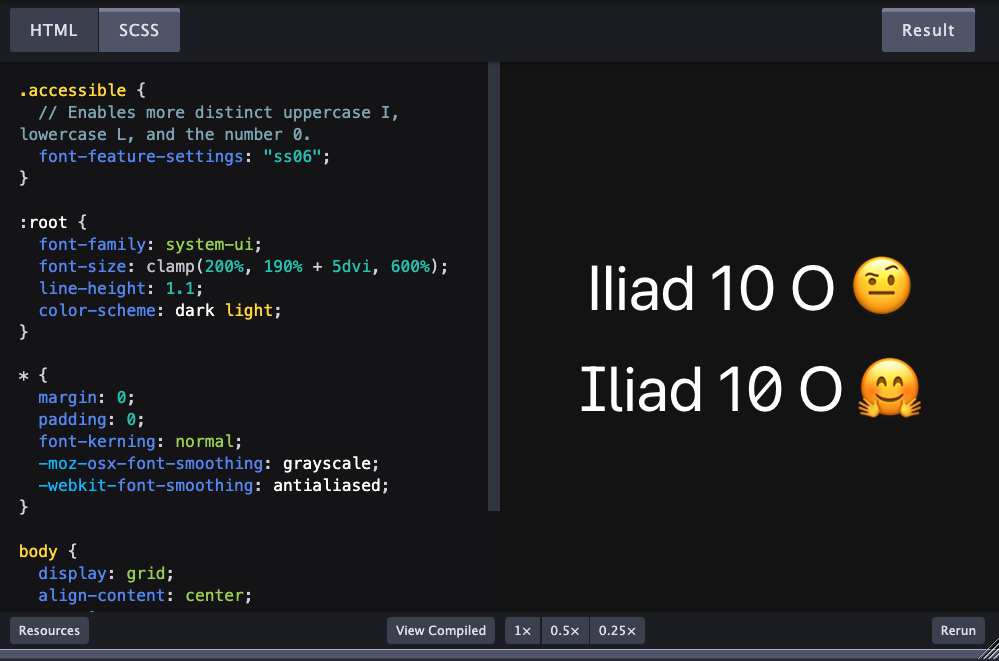Click the 5dvi value in clamp
The image size is (999, 661).
[x=351, y=266]
